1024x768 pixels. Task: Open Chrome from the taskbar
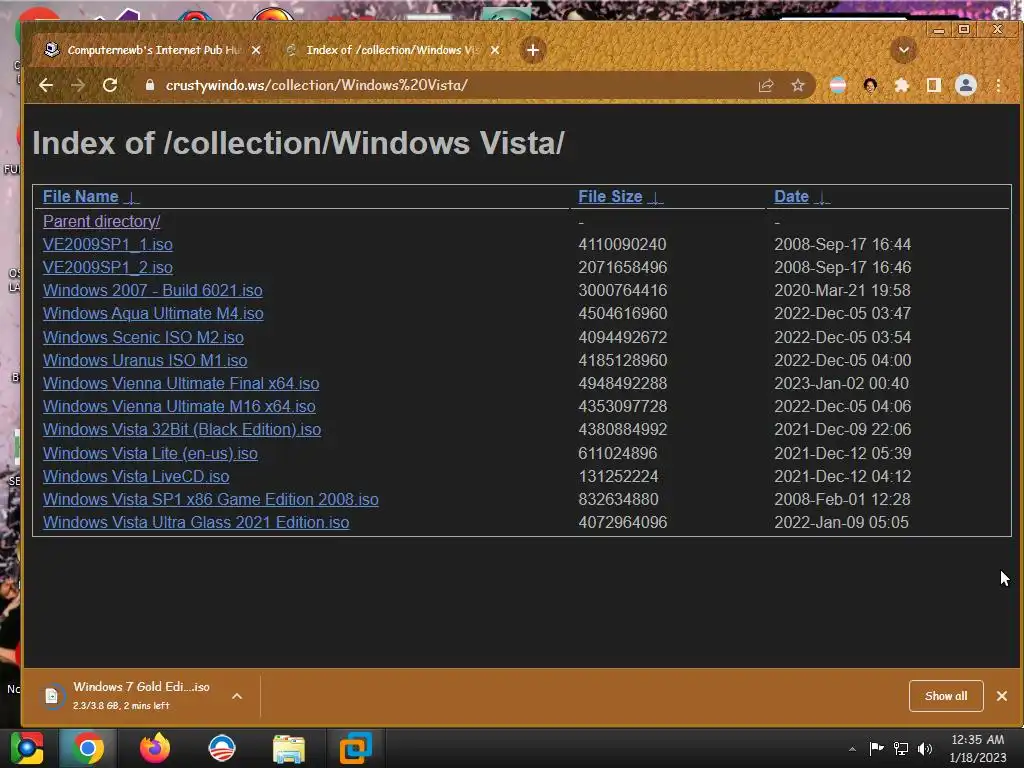(88, 748)
